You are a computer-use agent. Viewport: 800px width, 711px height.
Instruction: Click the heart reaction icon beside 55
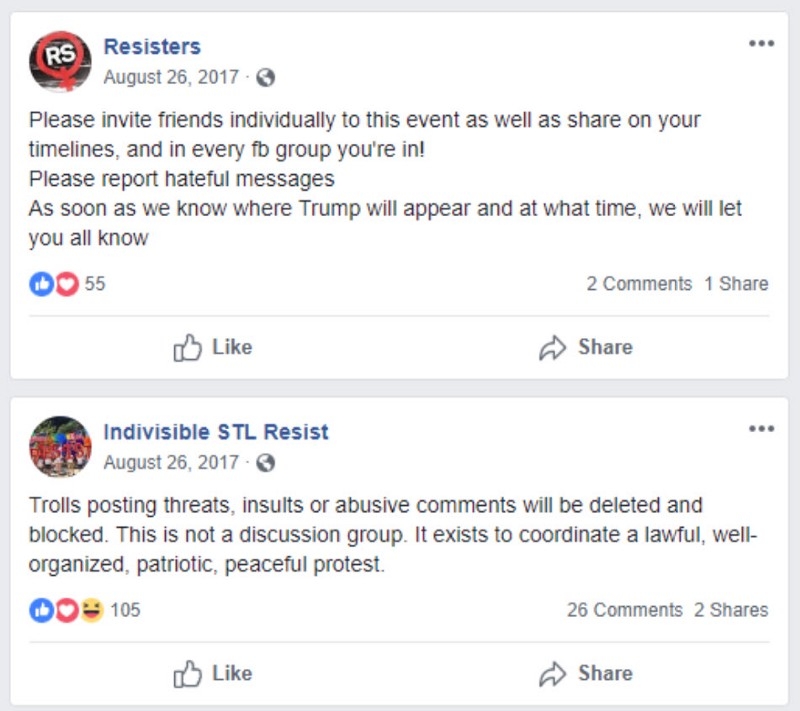(66, 284)
